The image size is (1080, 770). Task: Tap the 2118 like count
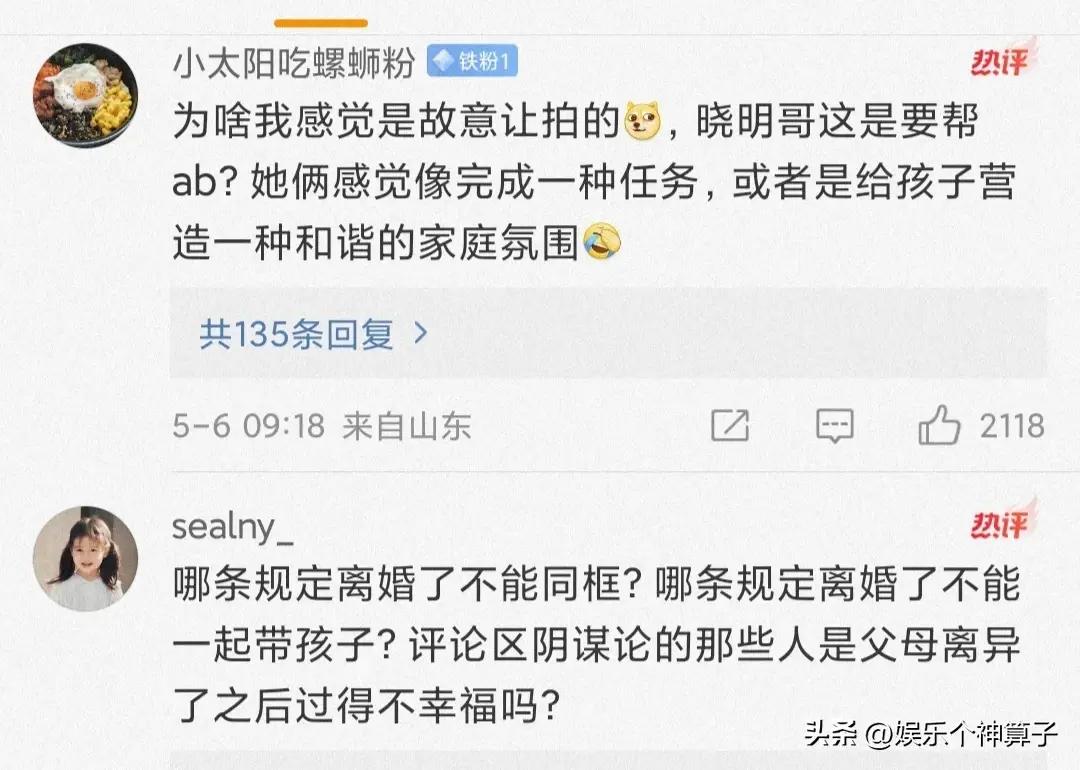tap(1011, 427)
